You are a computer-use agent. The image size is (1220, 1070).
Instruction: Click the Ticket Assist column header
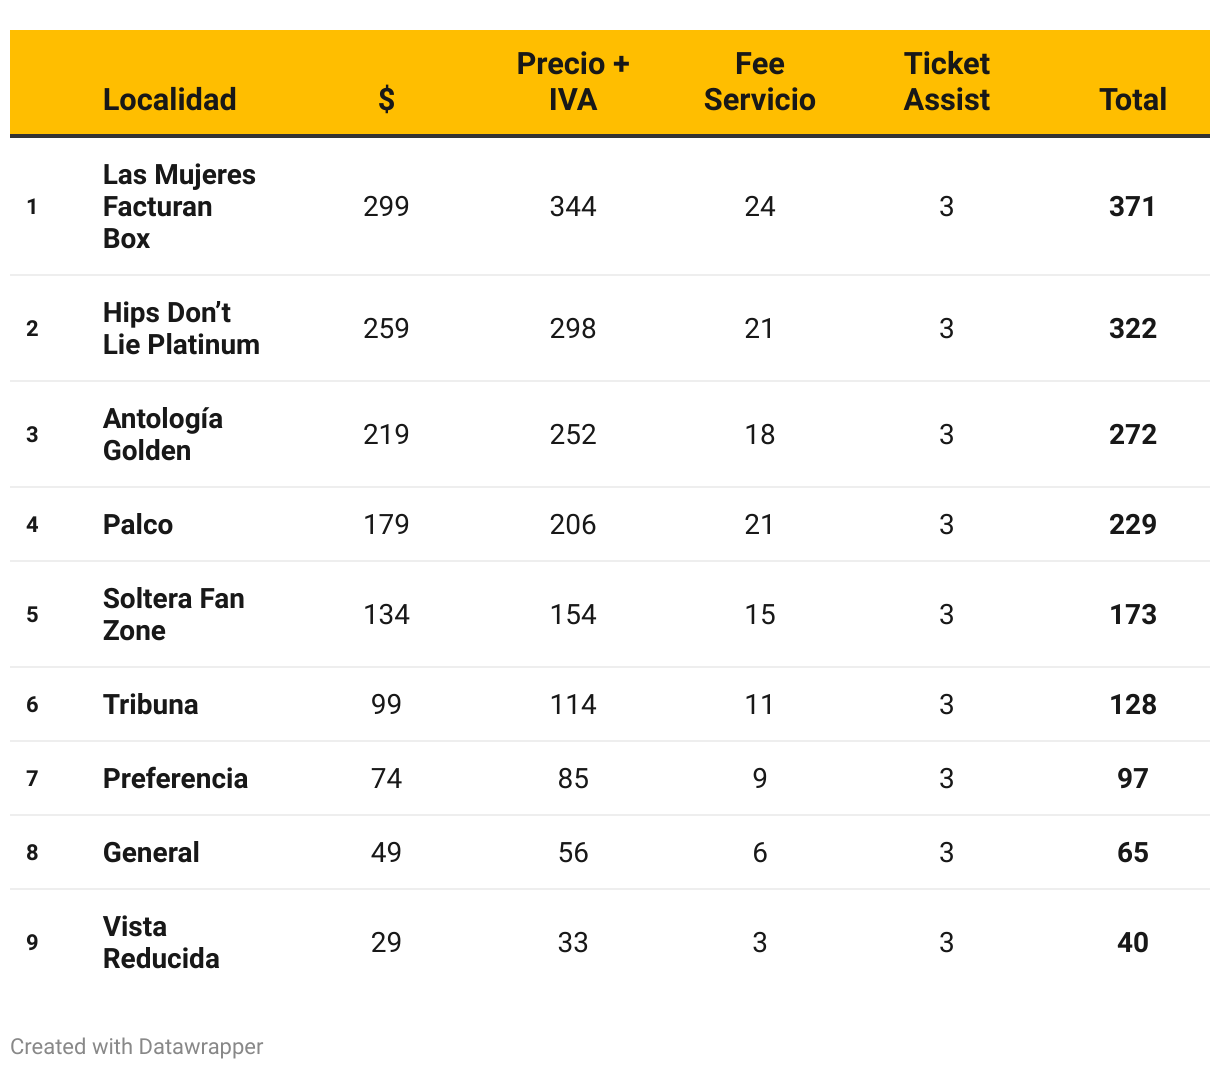coord(946,81)
